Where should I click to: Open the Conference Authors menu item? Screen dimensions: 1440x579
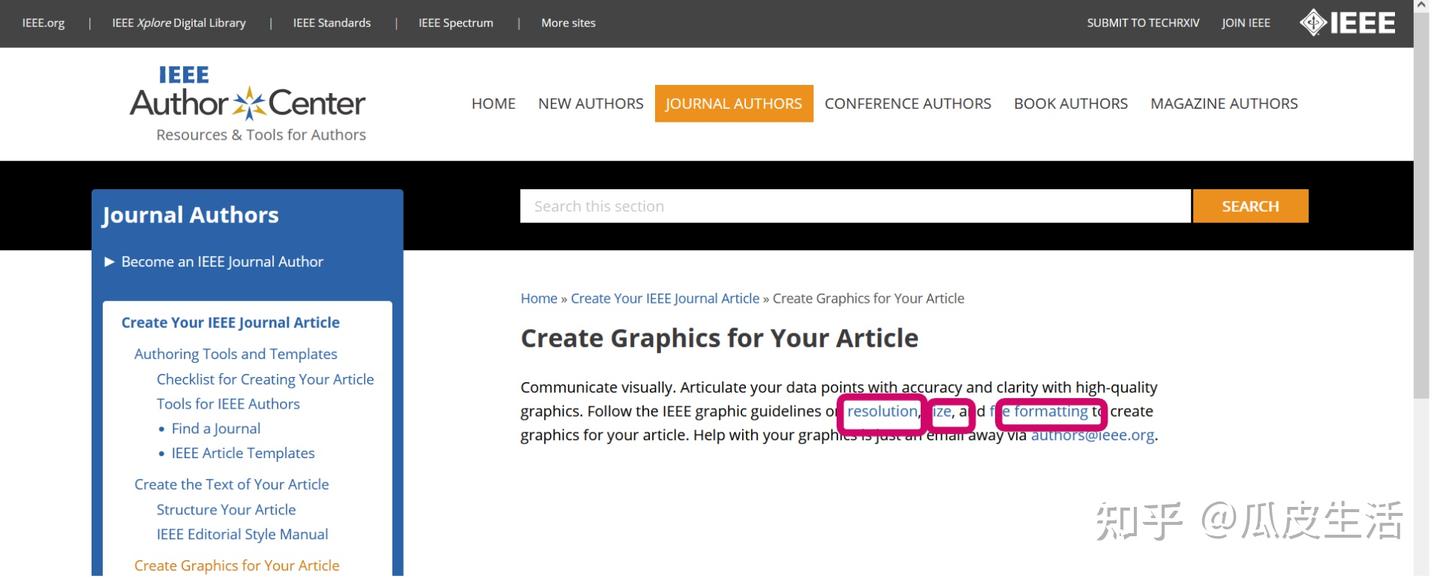pos(907,104)
